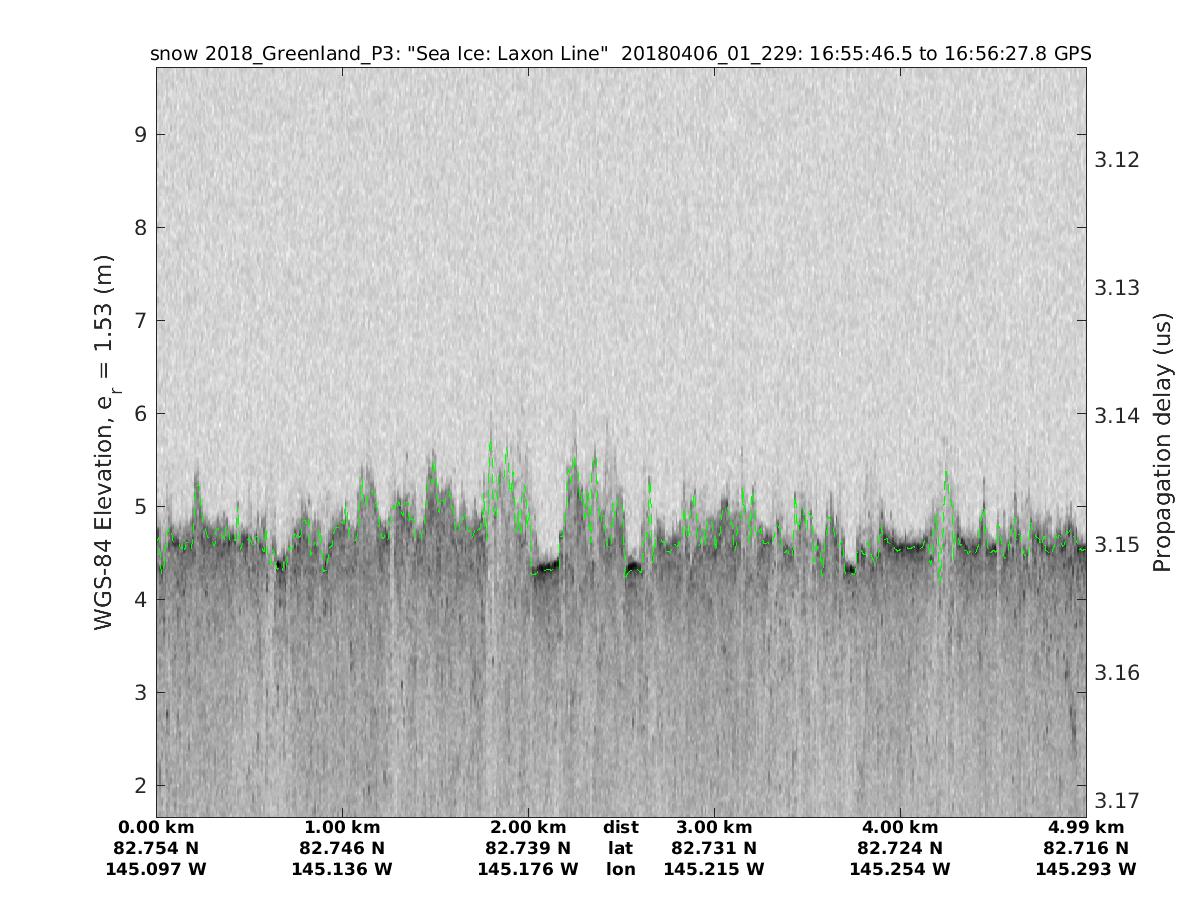Select the "1.00 km" distance label

tap(342, 827)
